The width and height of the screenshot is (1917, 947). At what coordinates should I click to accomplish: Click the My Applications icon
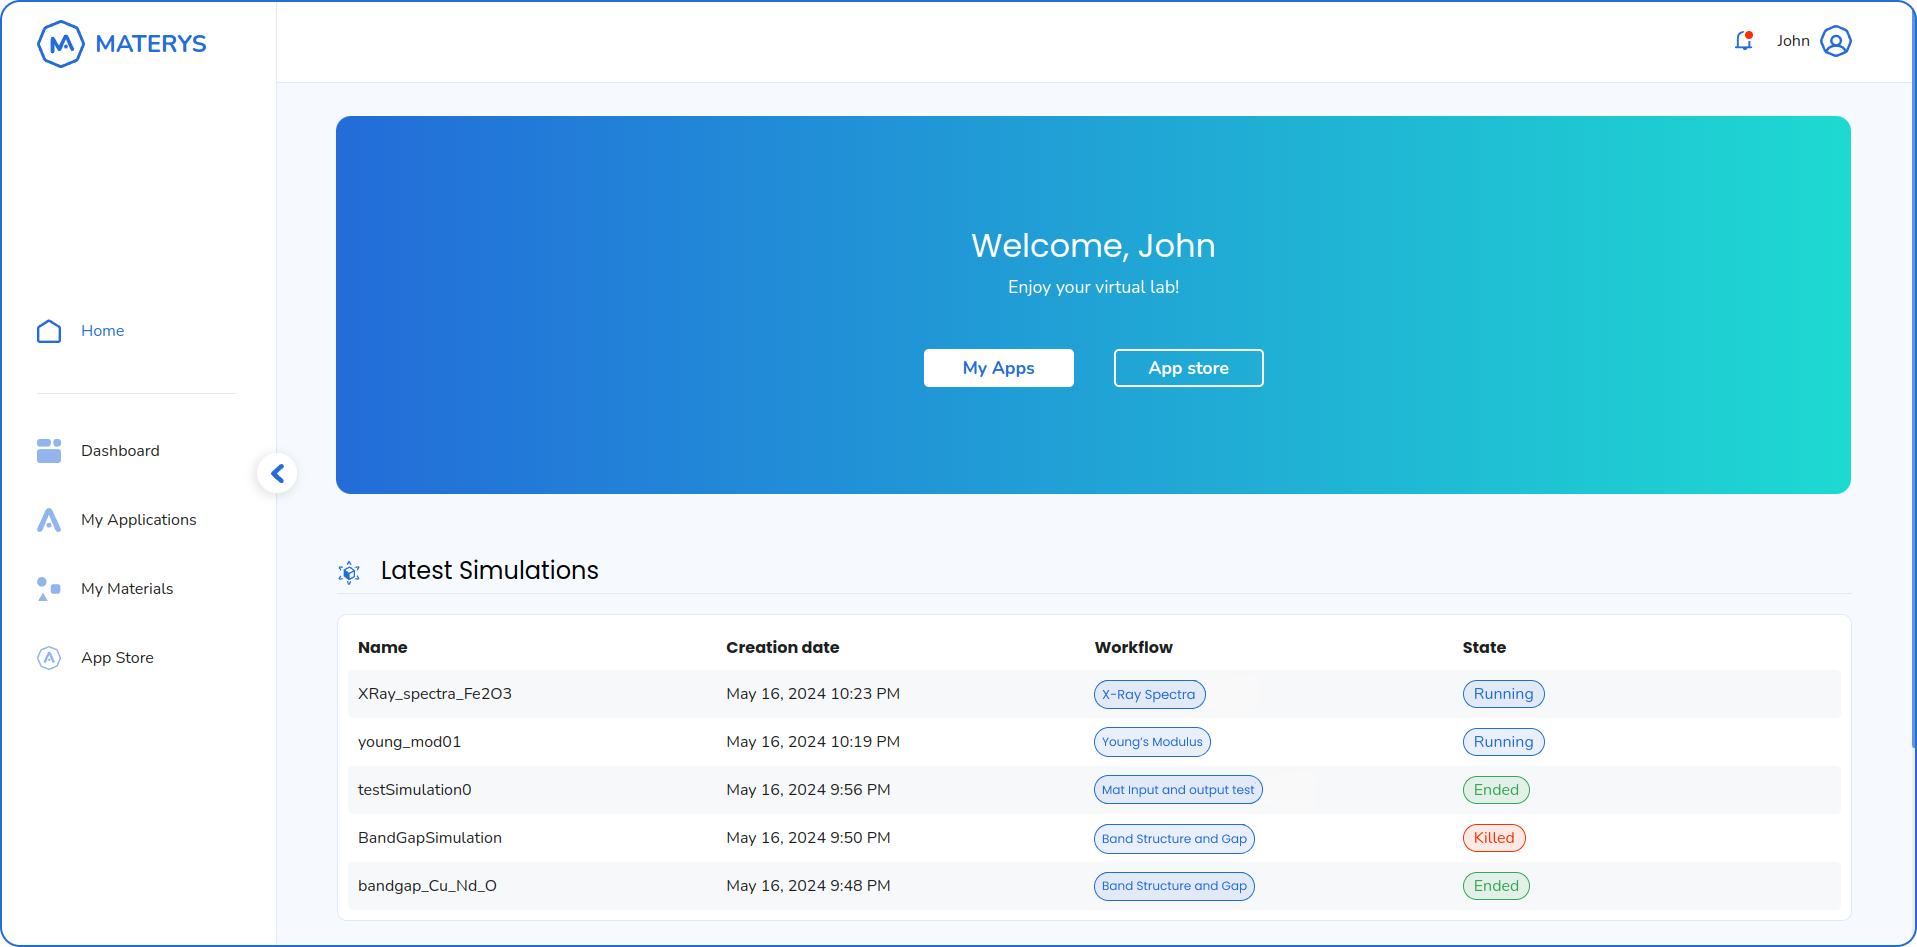[49, 520]
